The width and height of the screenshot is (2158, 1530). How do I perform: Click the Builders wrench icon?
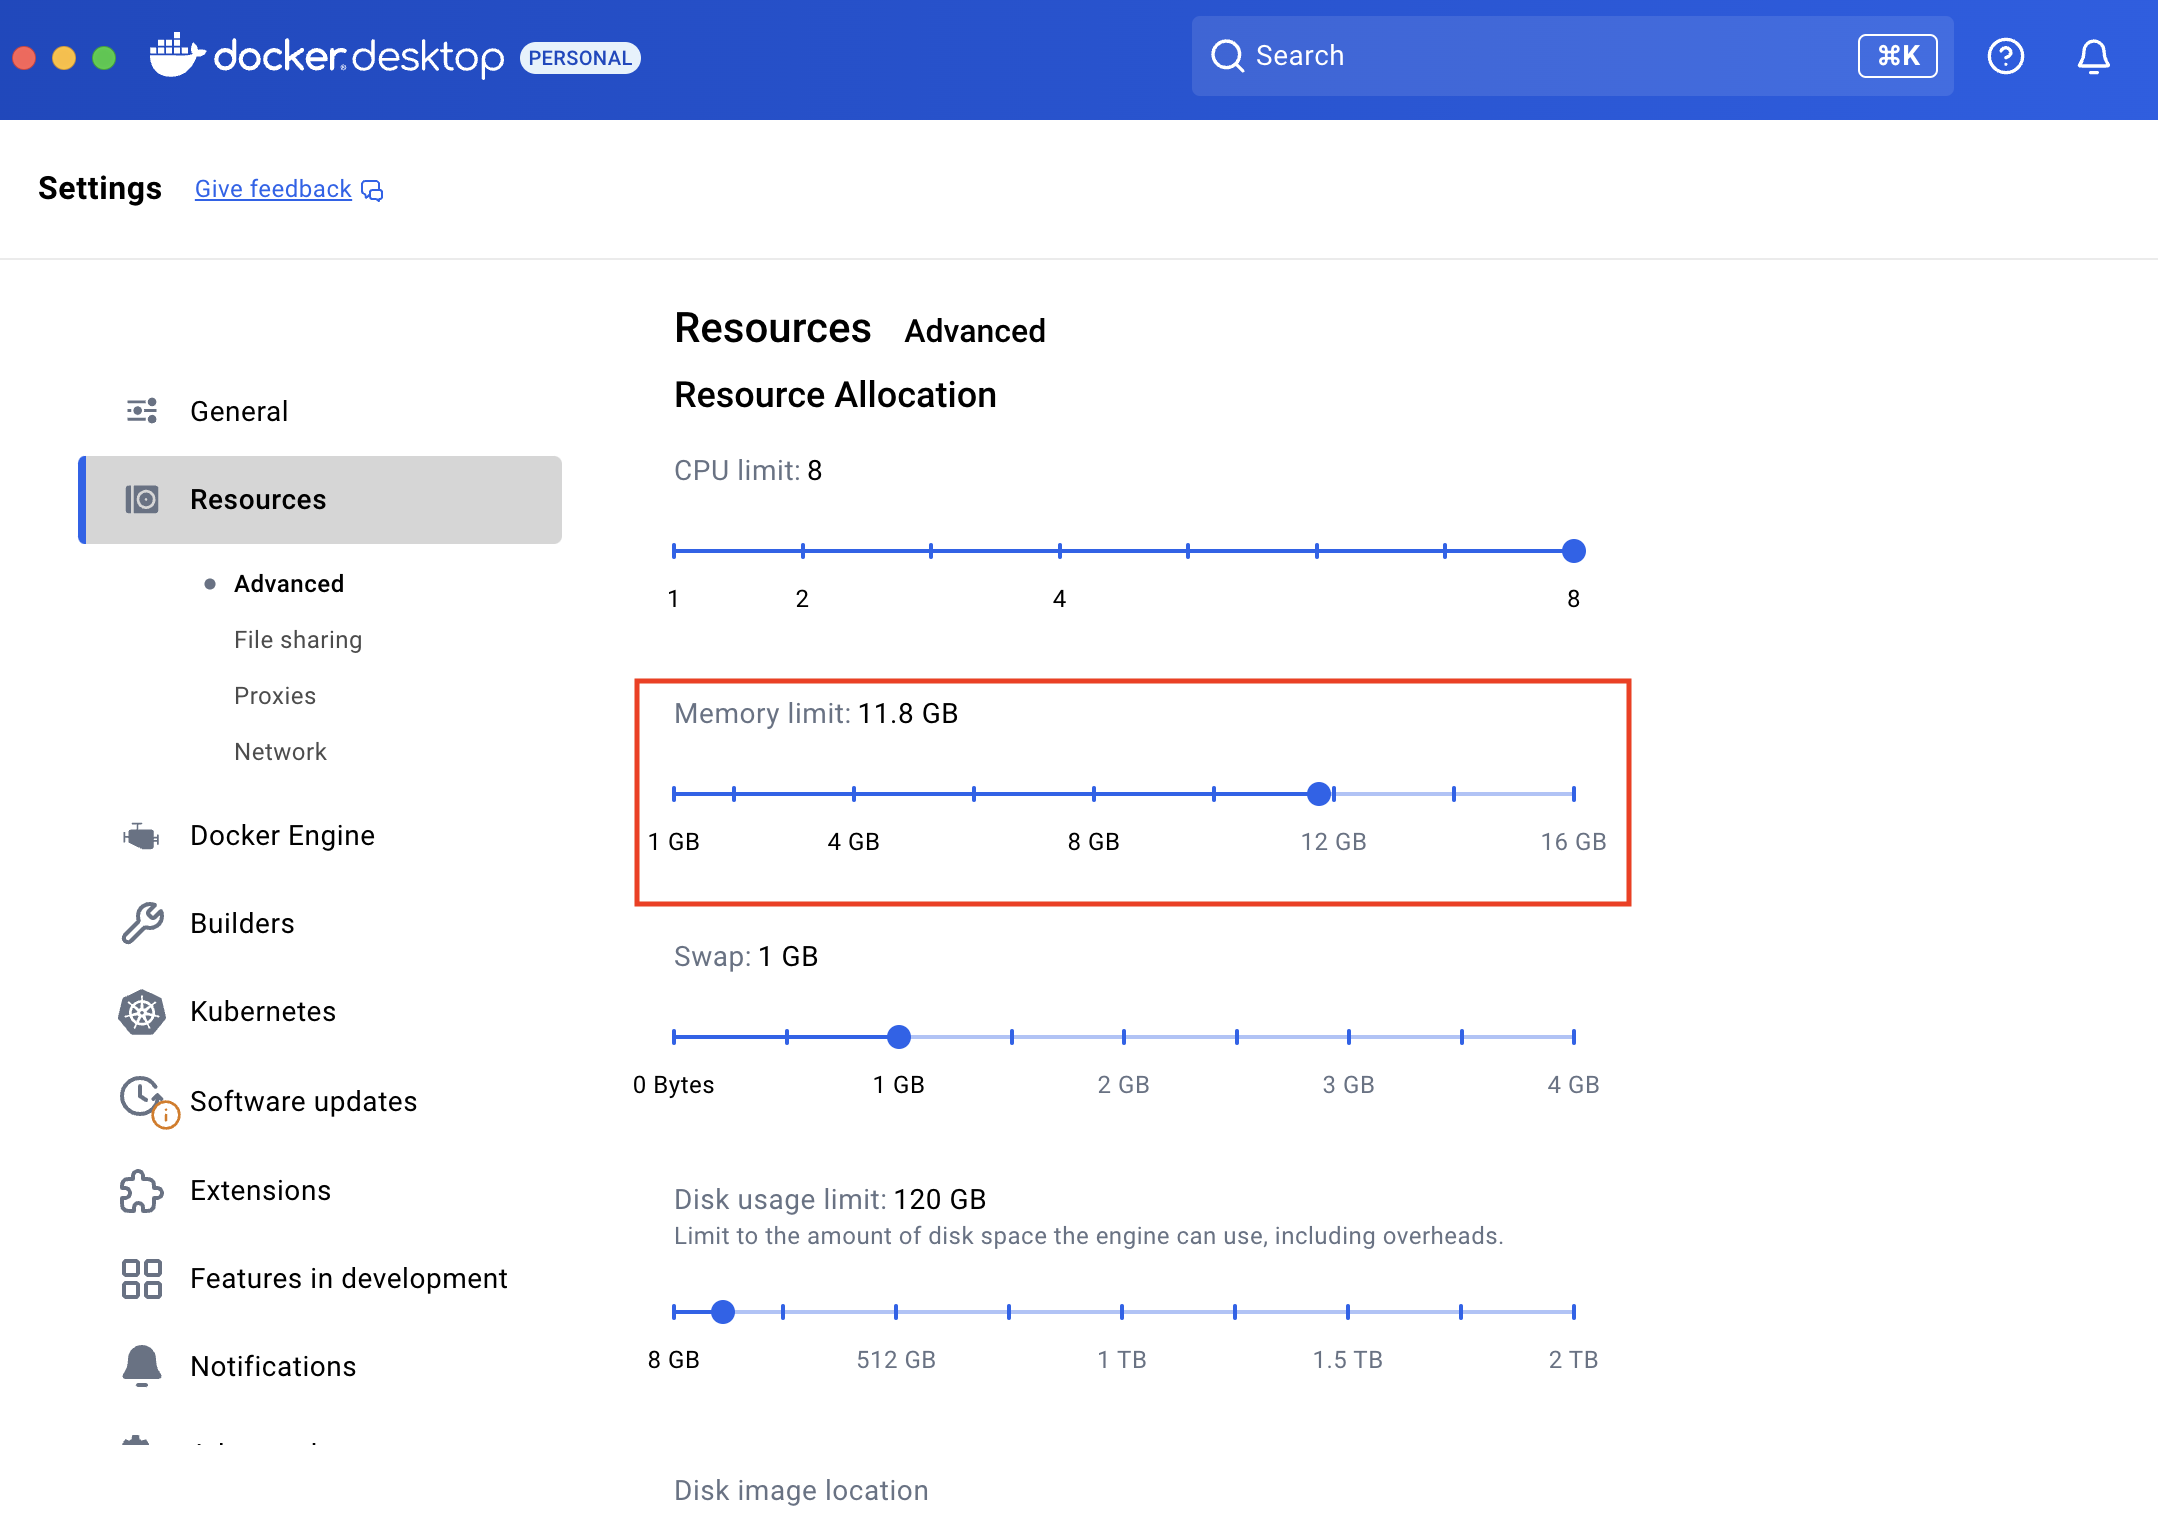pos(142,923)
